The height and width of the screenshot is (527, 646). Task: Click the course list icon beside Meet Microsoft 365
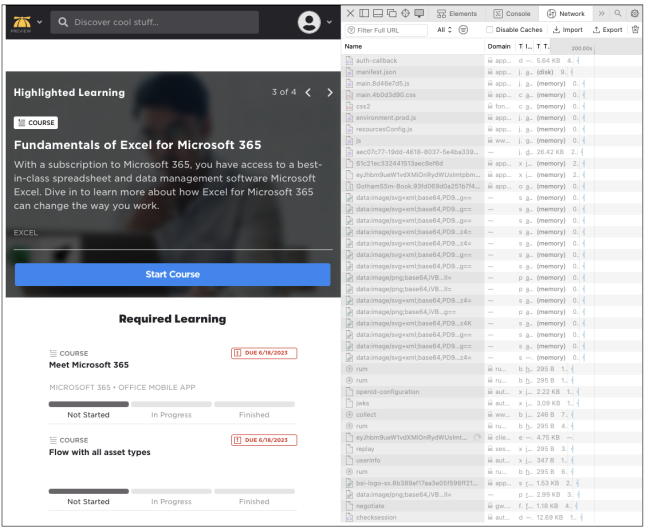pos(53,353)
